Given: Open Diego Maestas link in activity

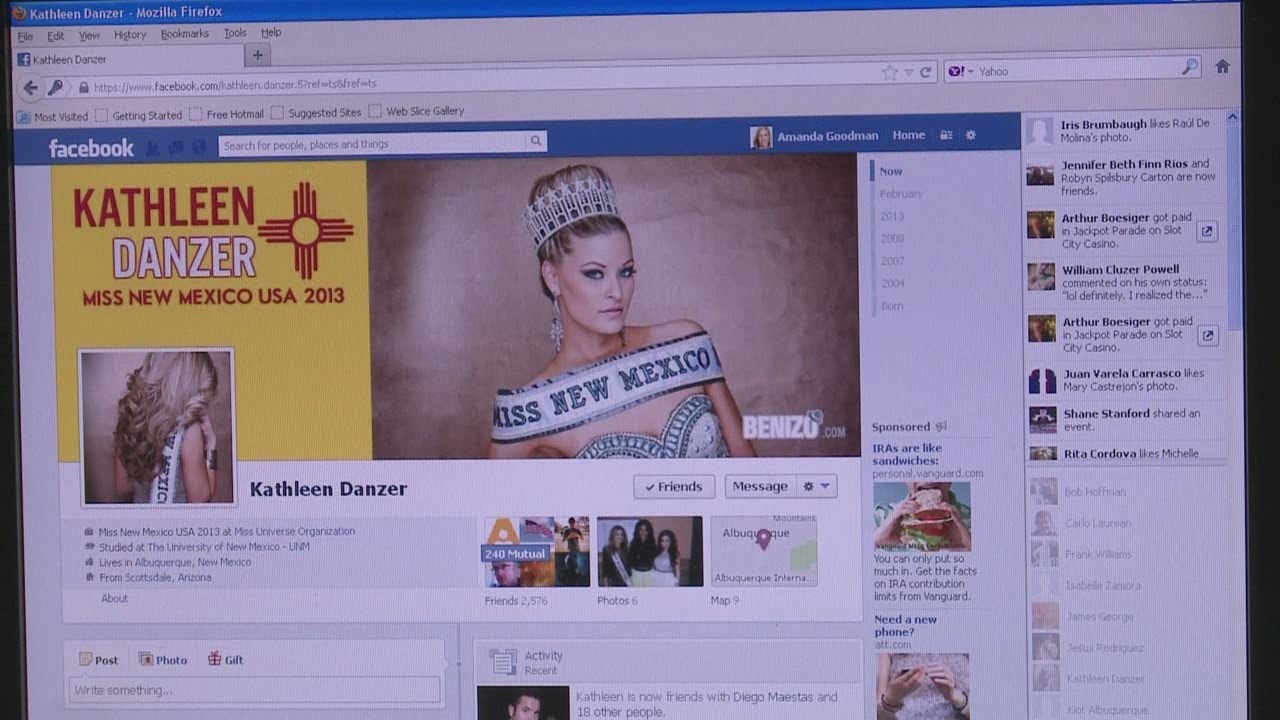Looking at the screenshot, I should click(x=776, y=697).
